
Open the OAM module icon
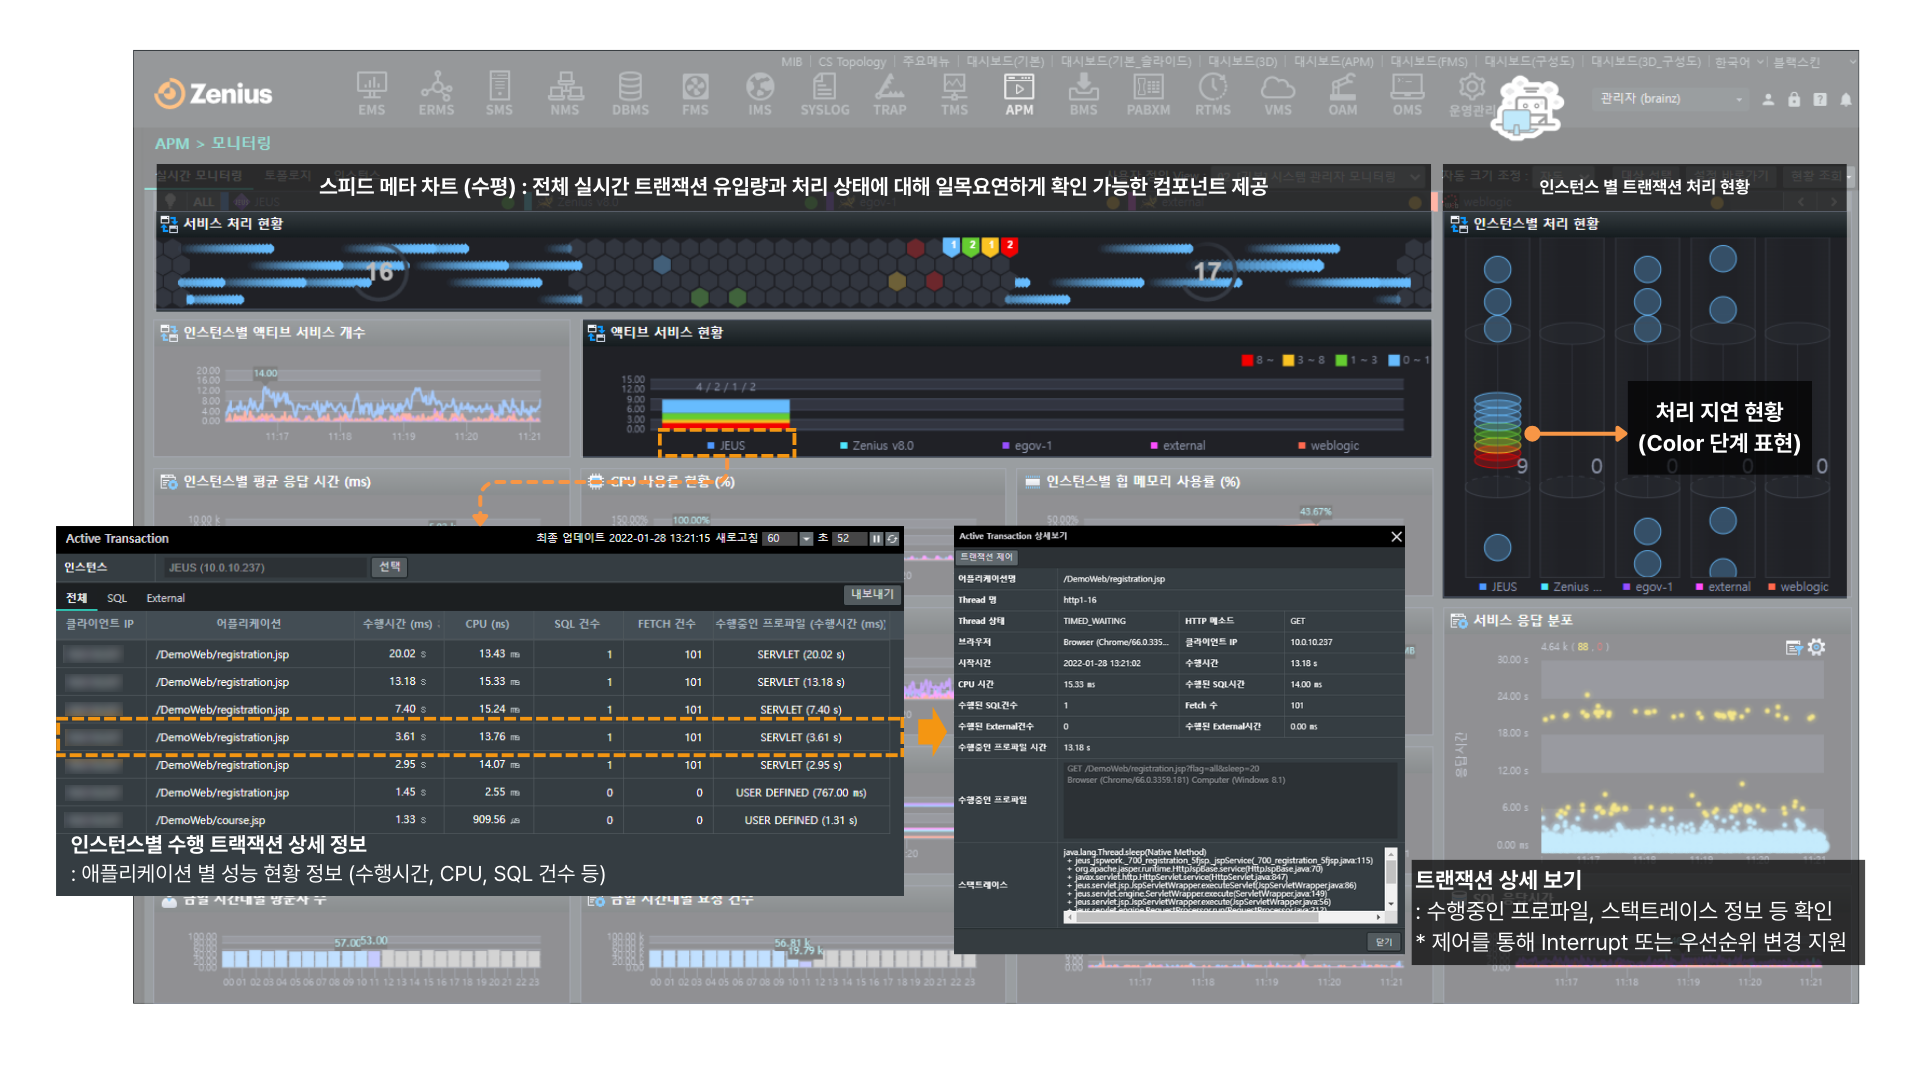pyautogui.click(x=1343, y=94)
